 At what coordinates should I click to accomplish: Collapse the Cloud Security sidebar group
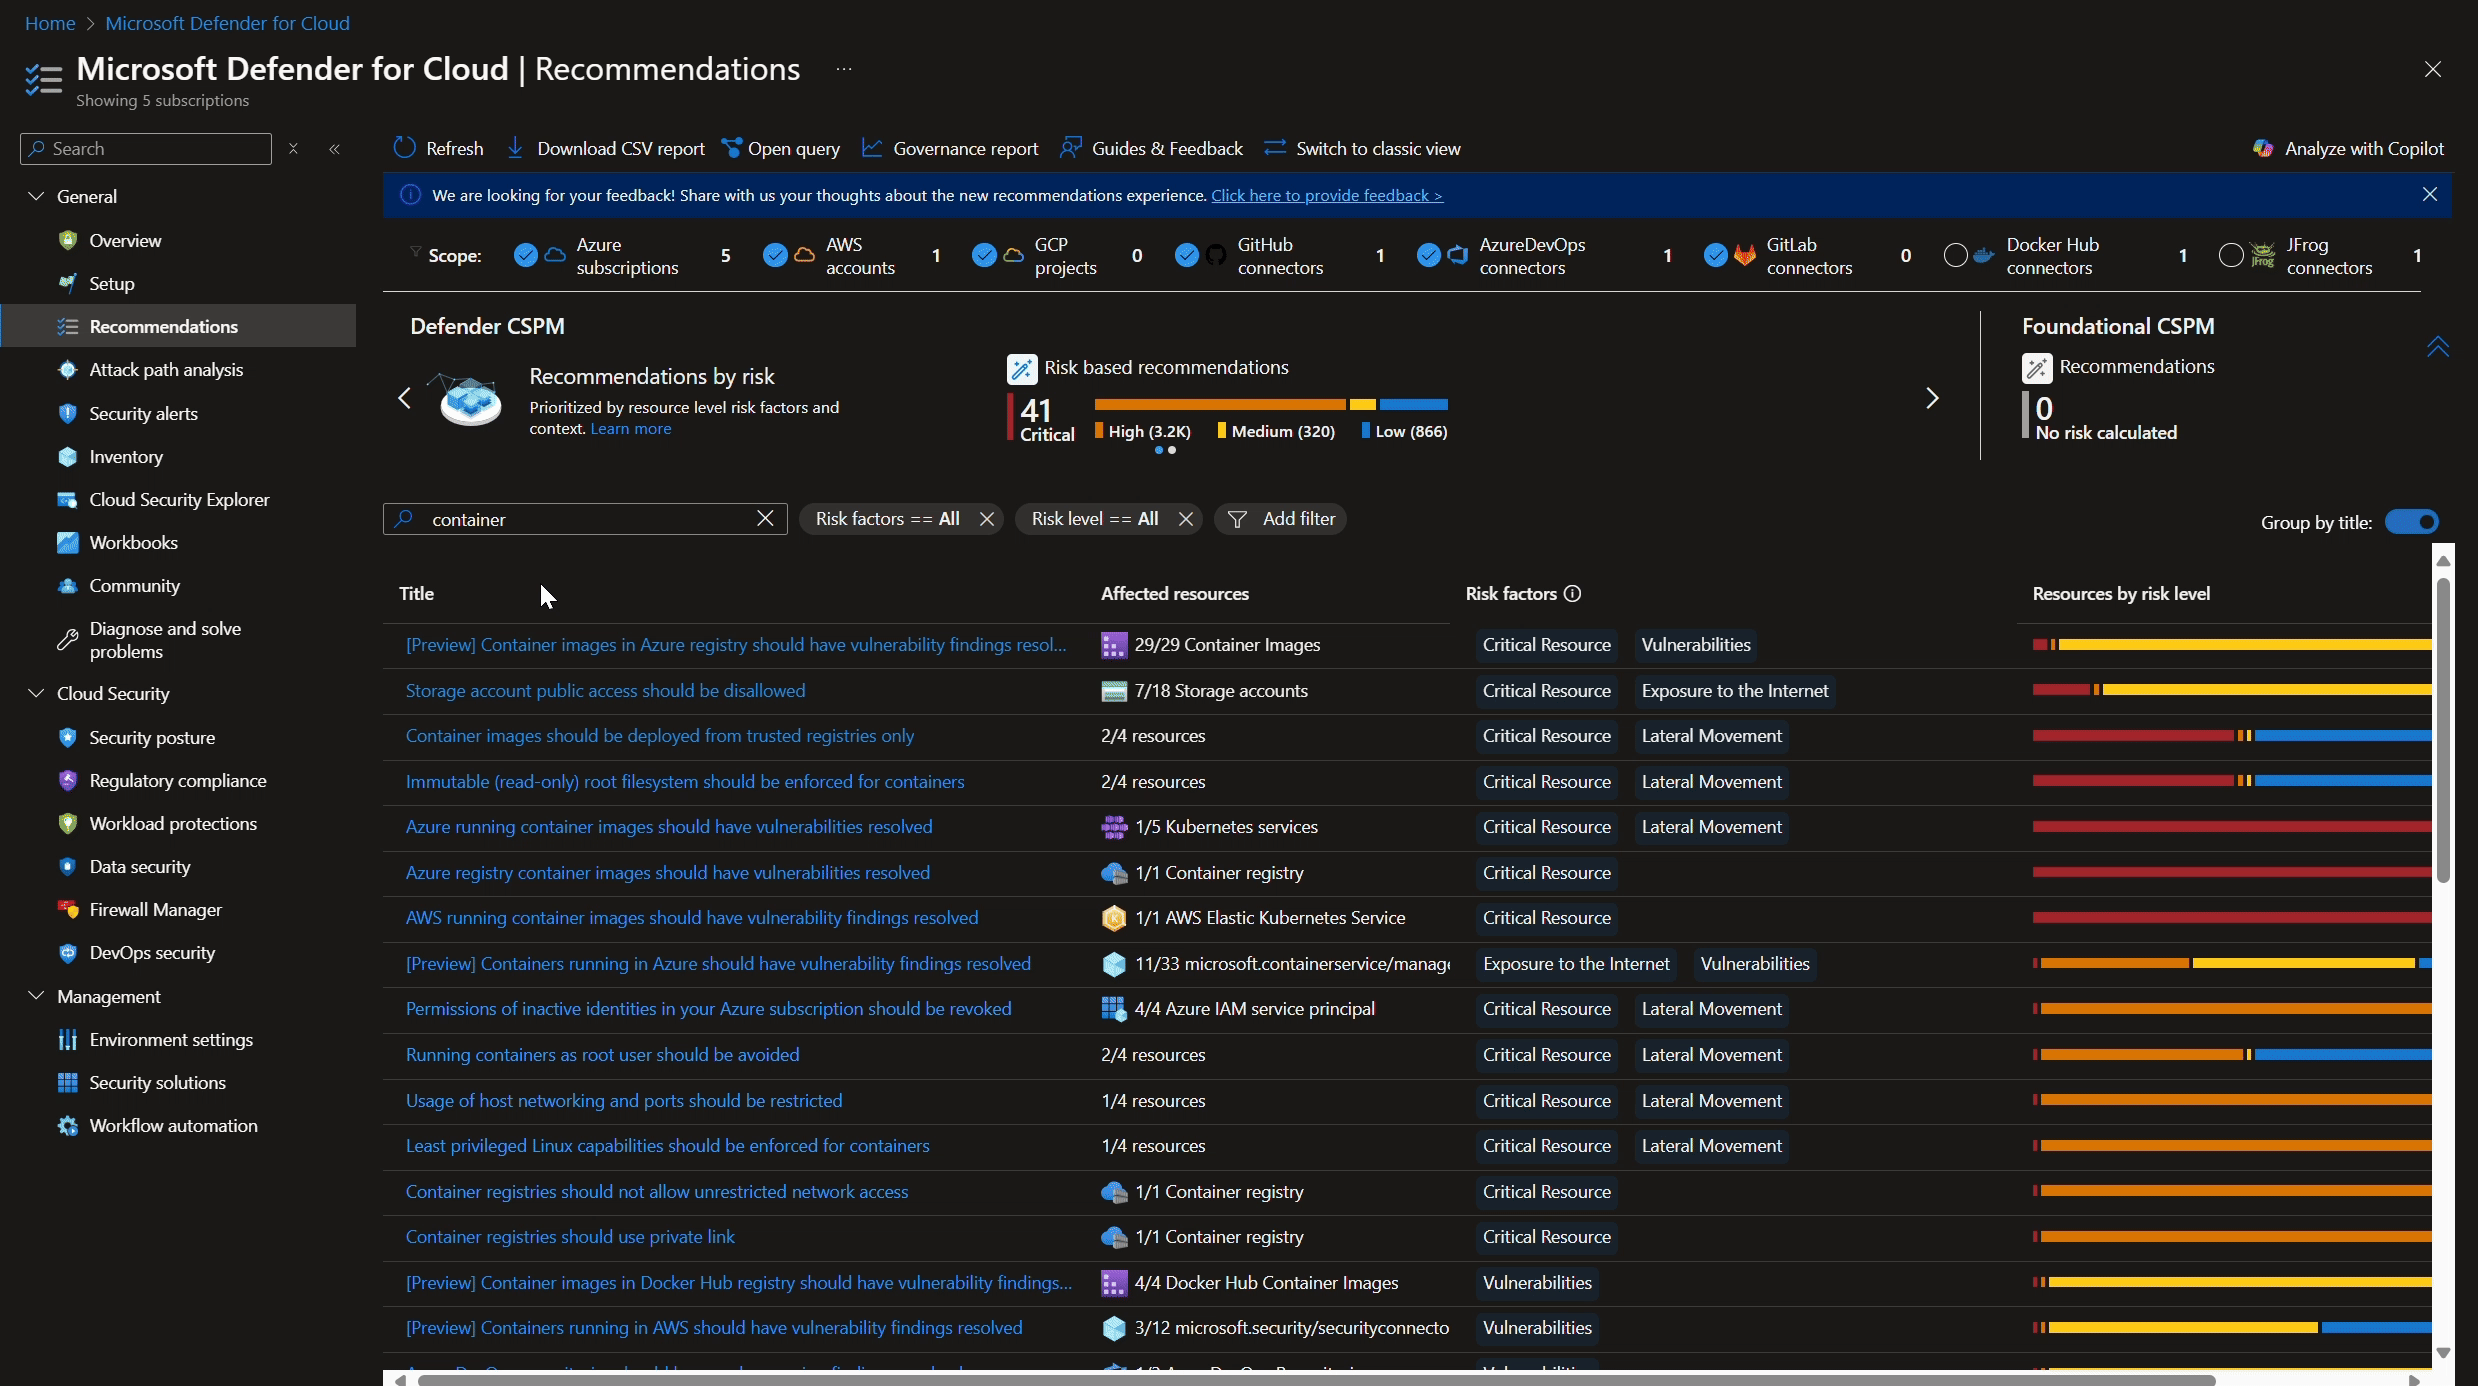tap(36, 694)
